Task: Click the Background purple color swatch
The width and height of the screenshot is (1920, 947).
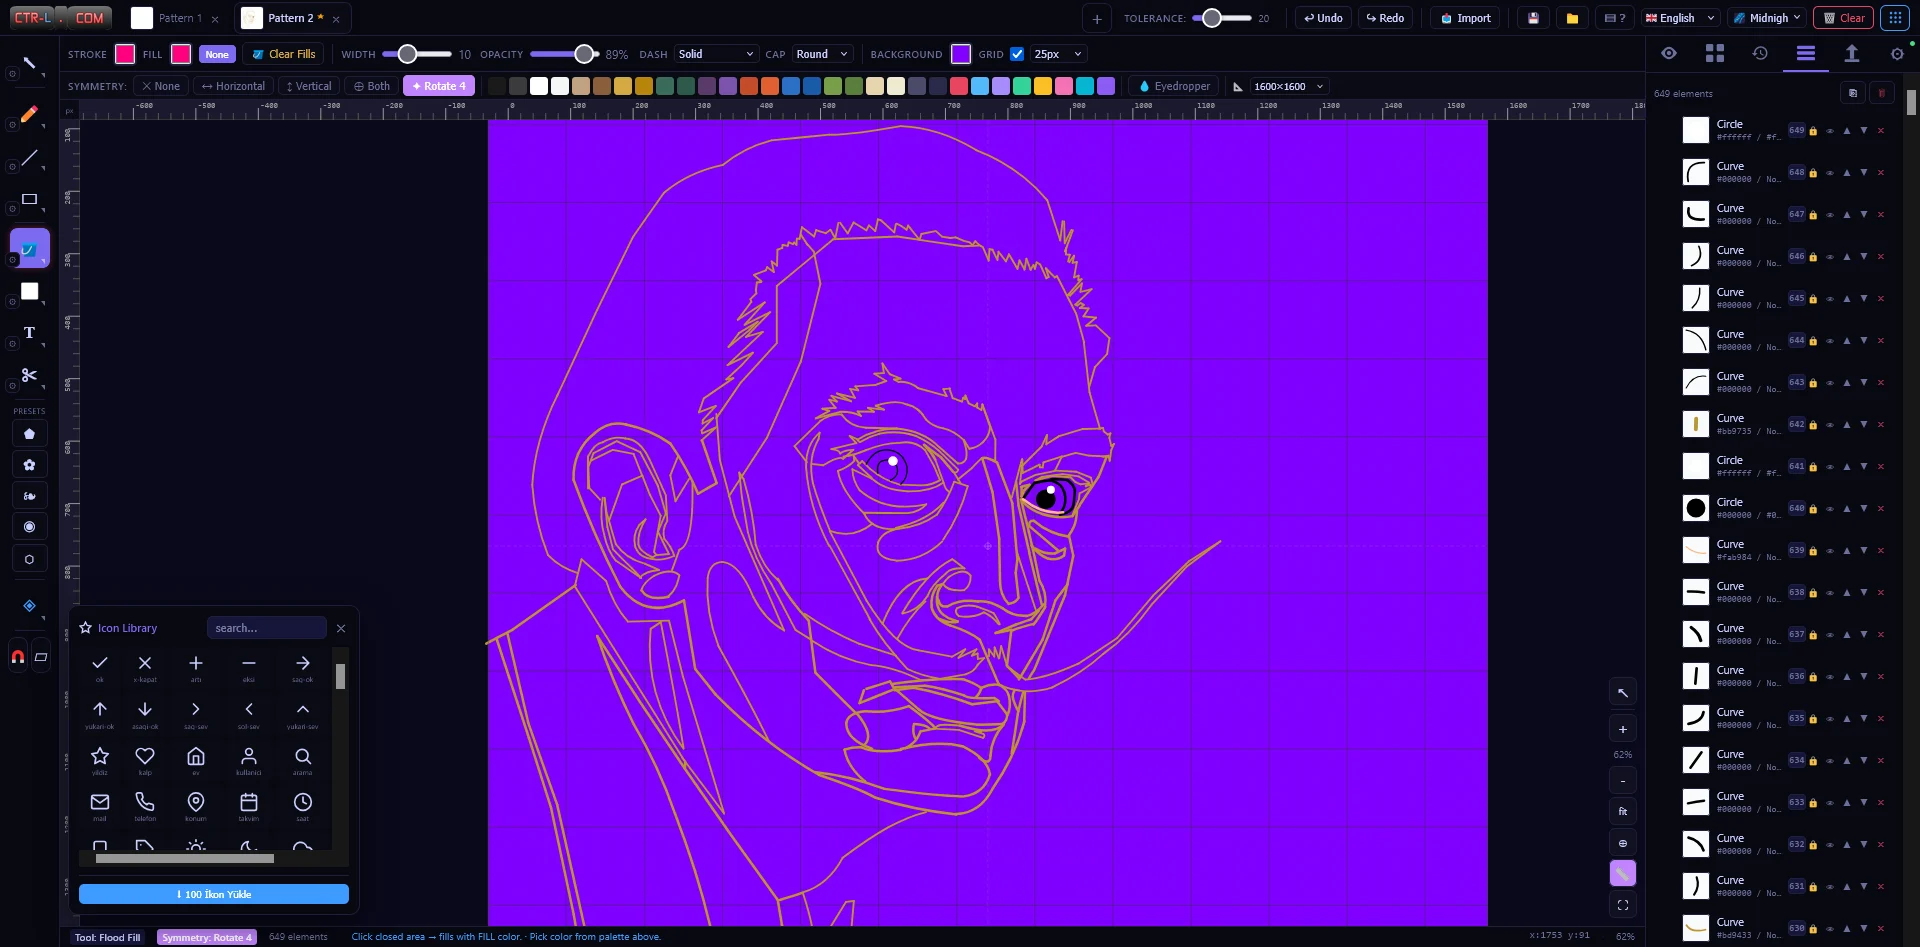Action: tap(961, 54)
